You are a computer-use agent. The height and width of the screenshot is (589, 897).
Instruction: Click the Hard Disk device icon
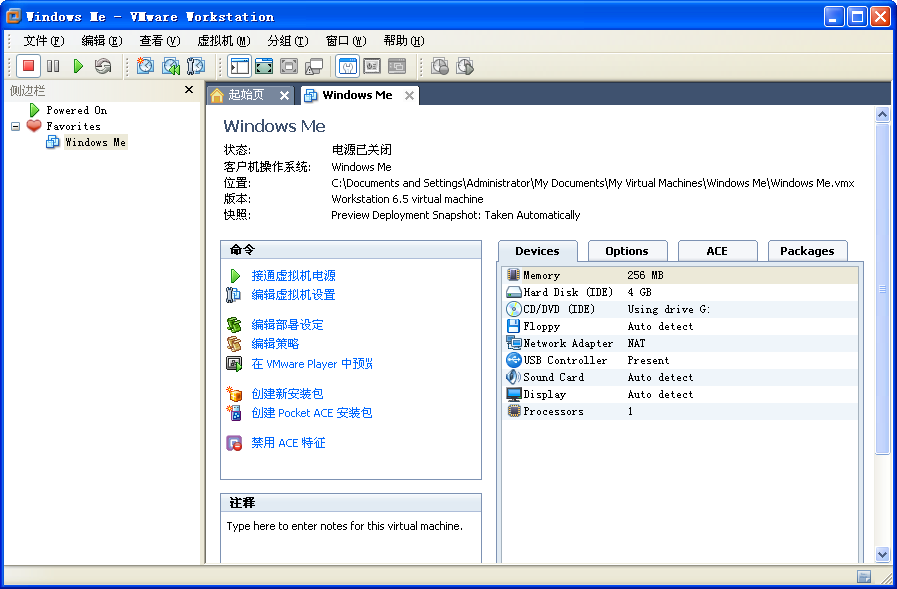coord(514,292)
